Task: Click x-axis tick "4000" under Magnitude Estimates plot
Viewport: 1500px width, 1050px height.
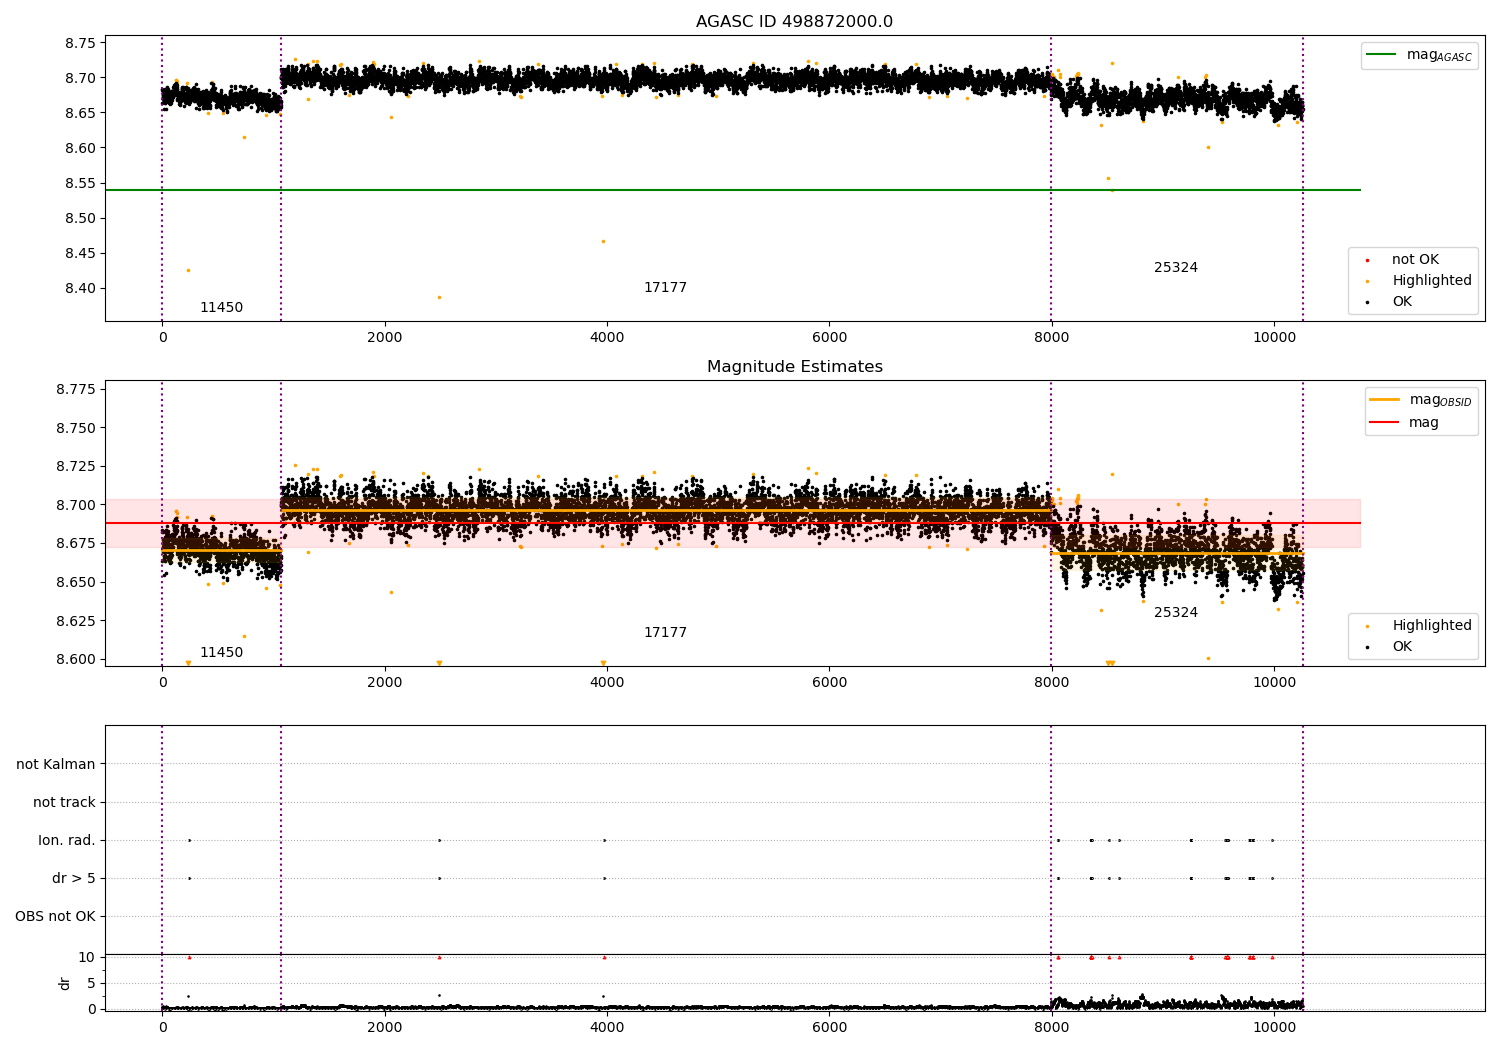Action: pos(607,682)
